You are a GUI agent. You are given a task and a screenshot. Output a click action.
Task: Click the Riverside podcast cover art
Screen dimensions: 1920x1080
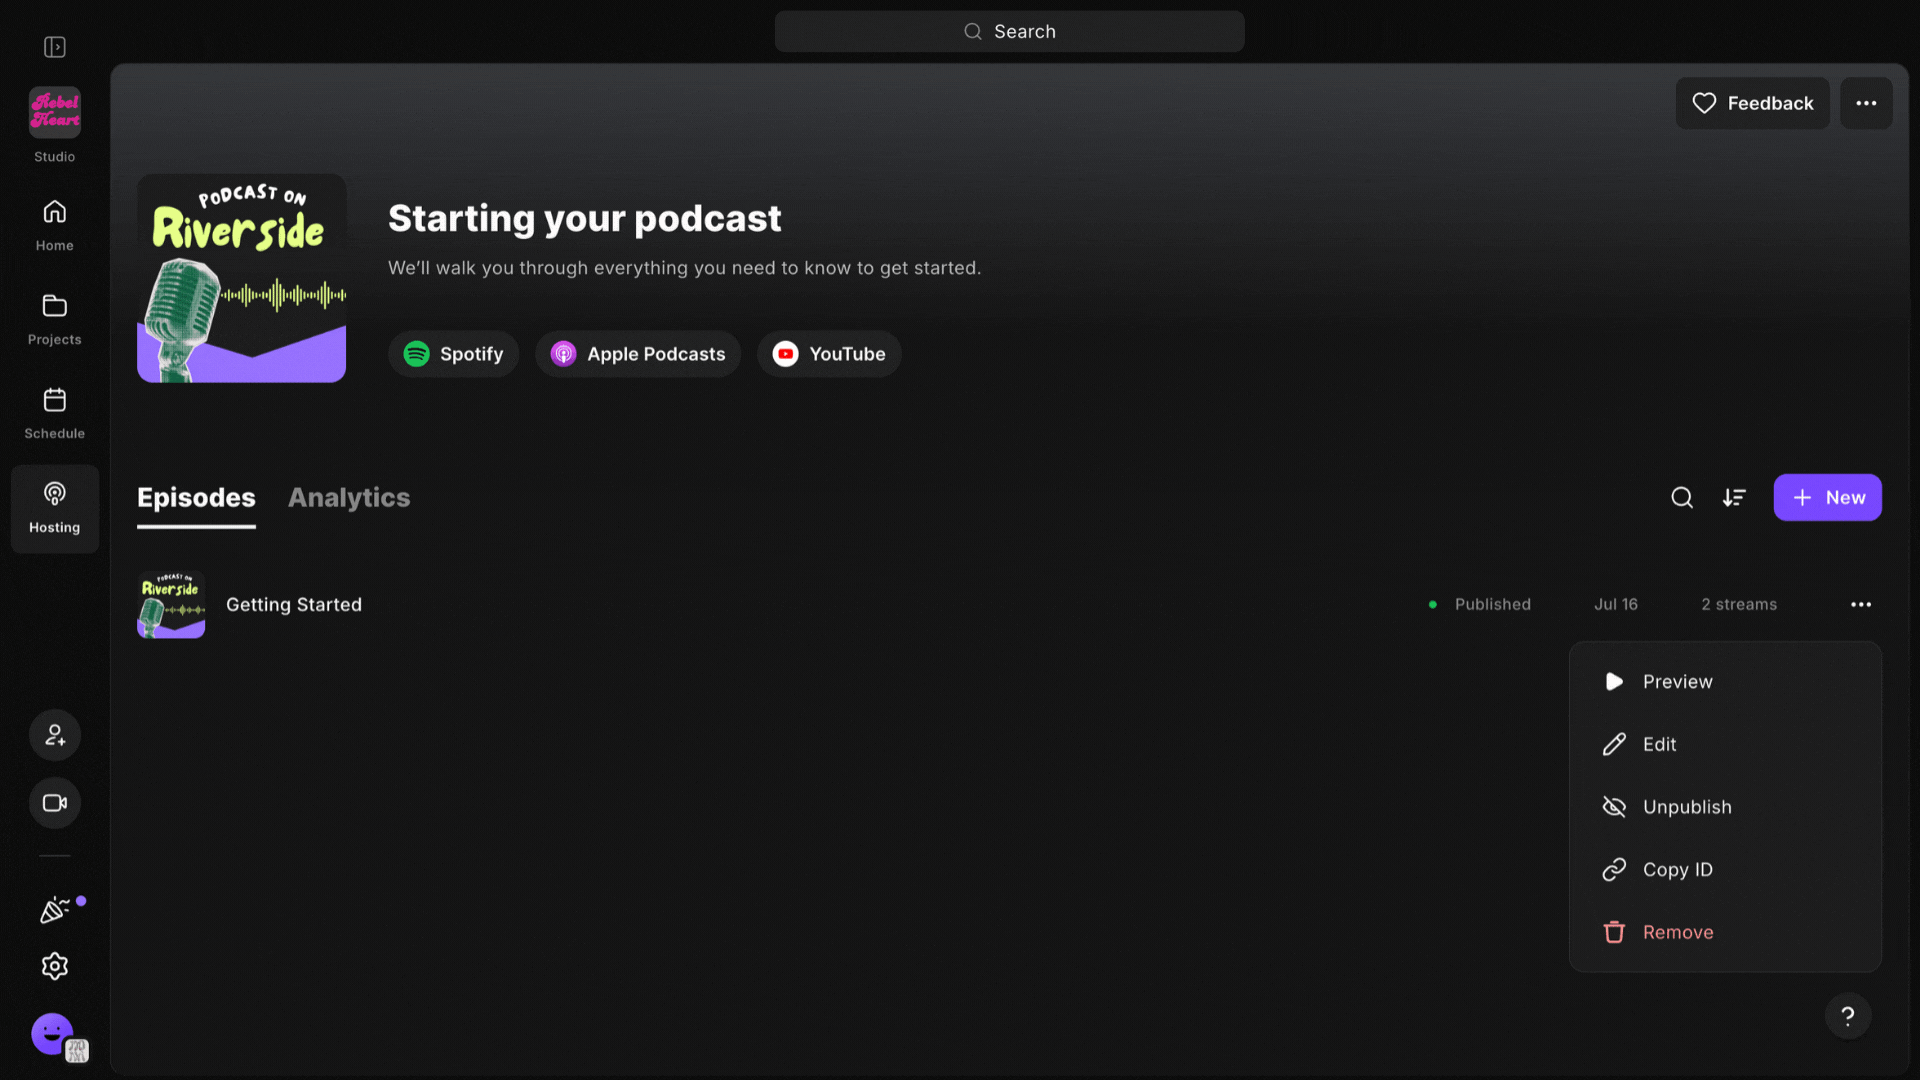(242, 278)
